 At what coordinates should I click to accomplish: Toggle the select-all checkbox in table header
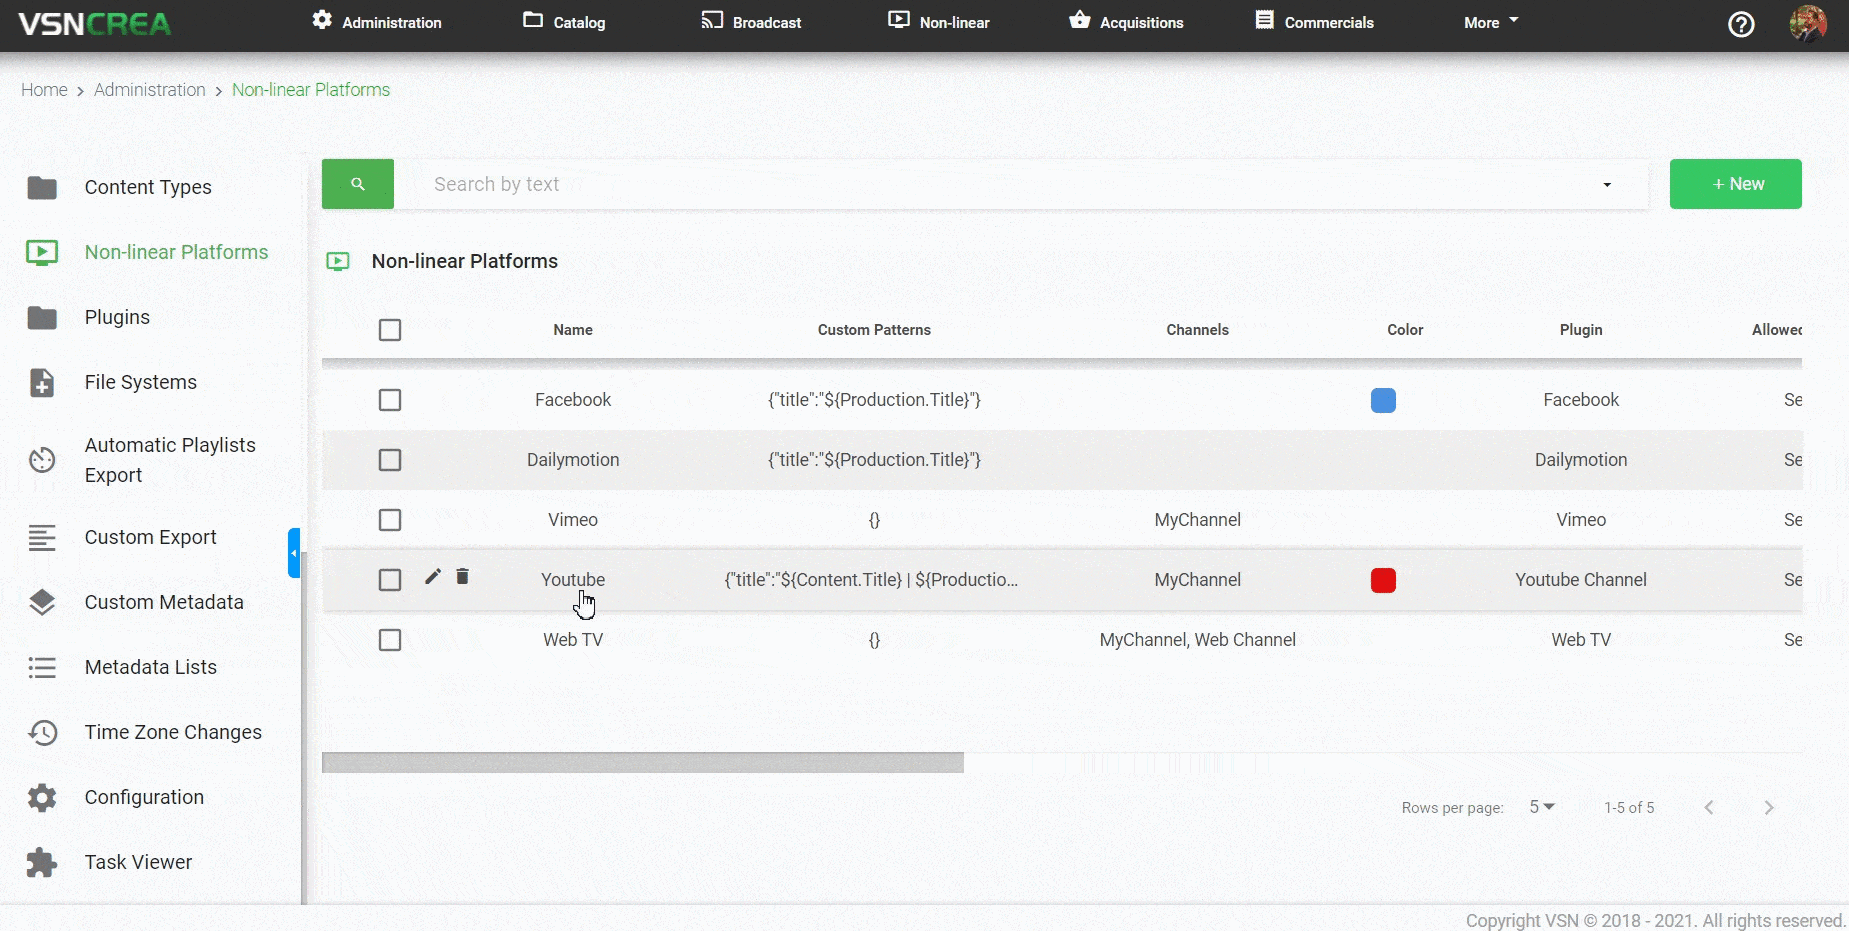point(390,330)
